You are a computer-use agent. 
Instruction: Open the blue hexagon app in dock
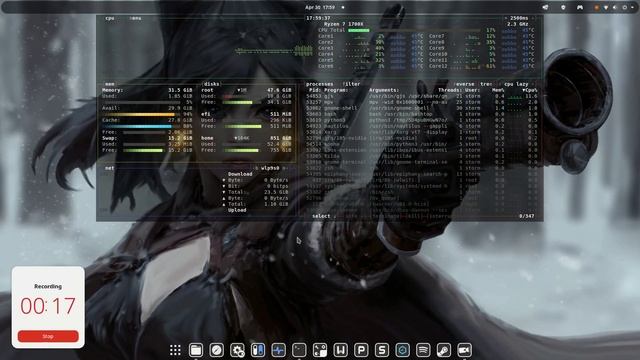coord(402,350)
